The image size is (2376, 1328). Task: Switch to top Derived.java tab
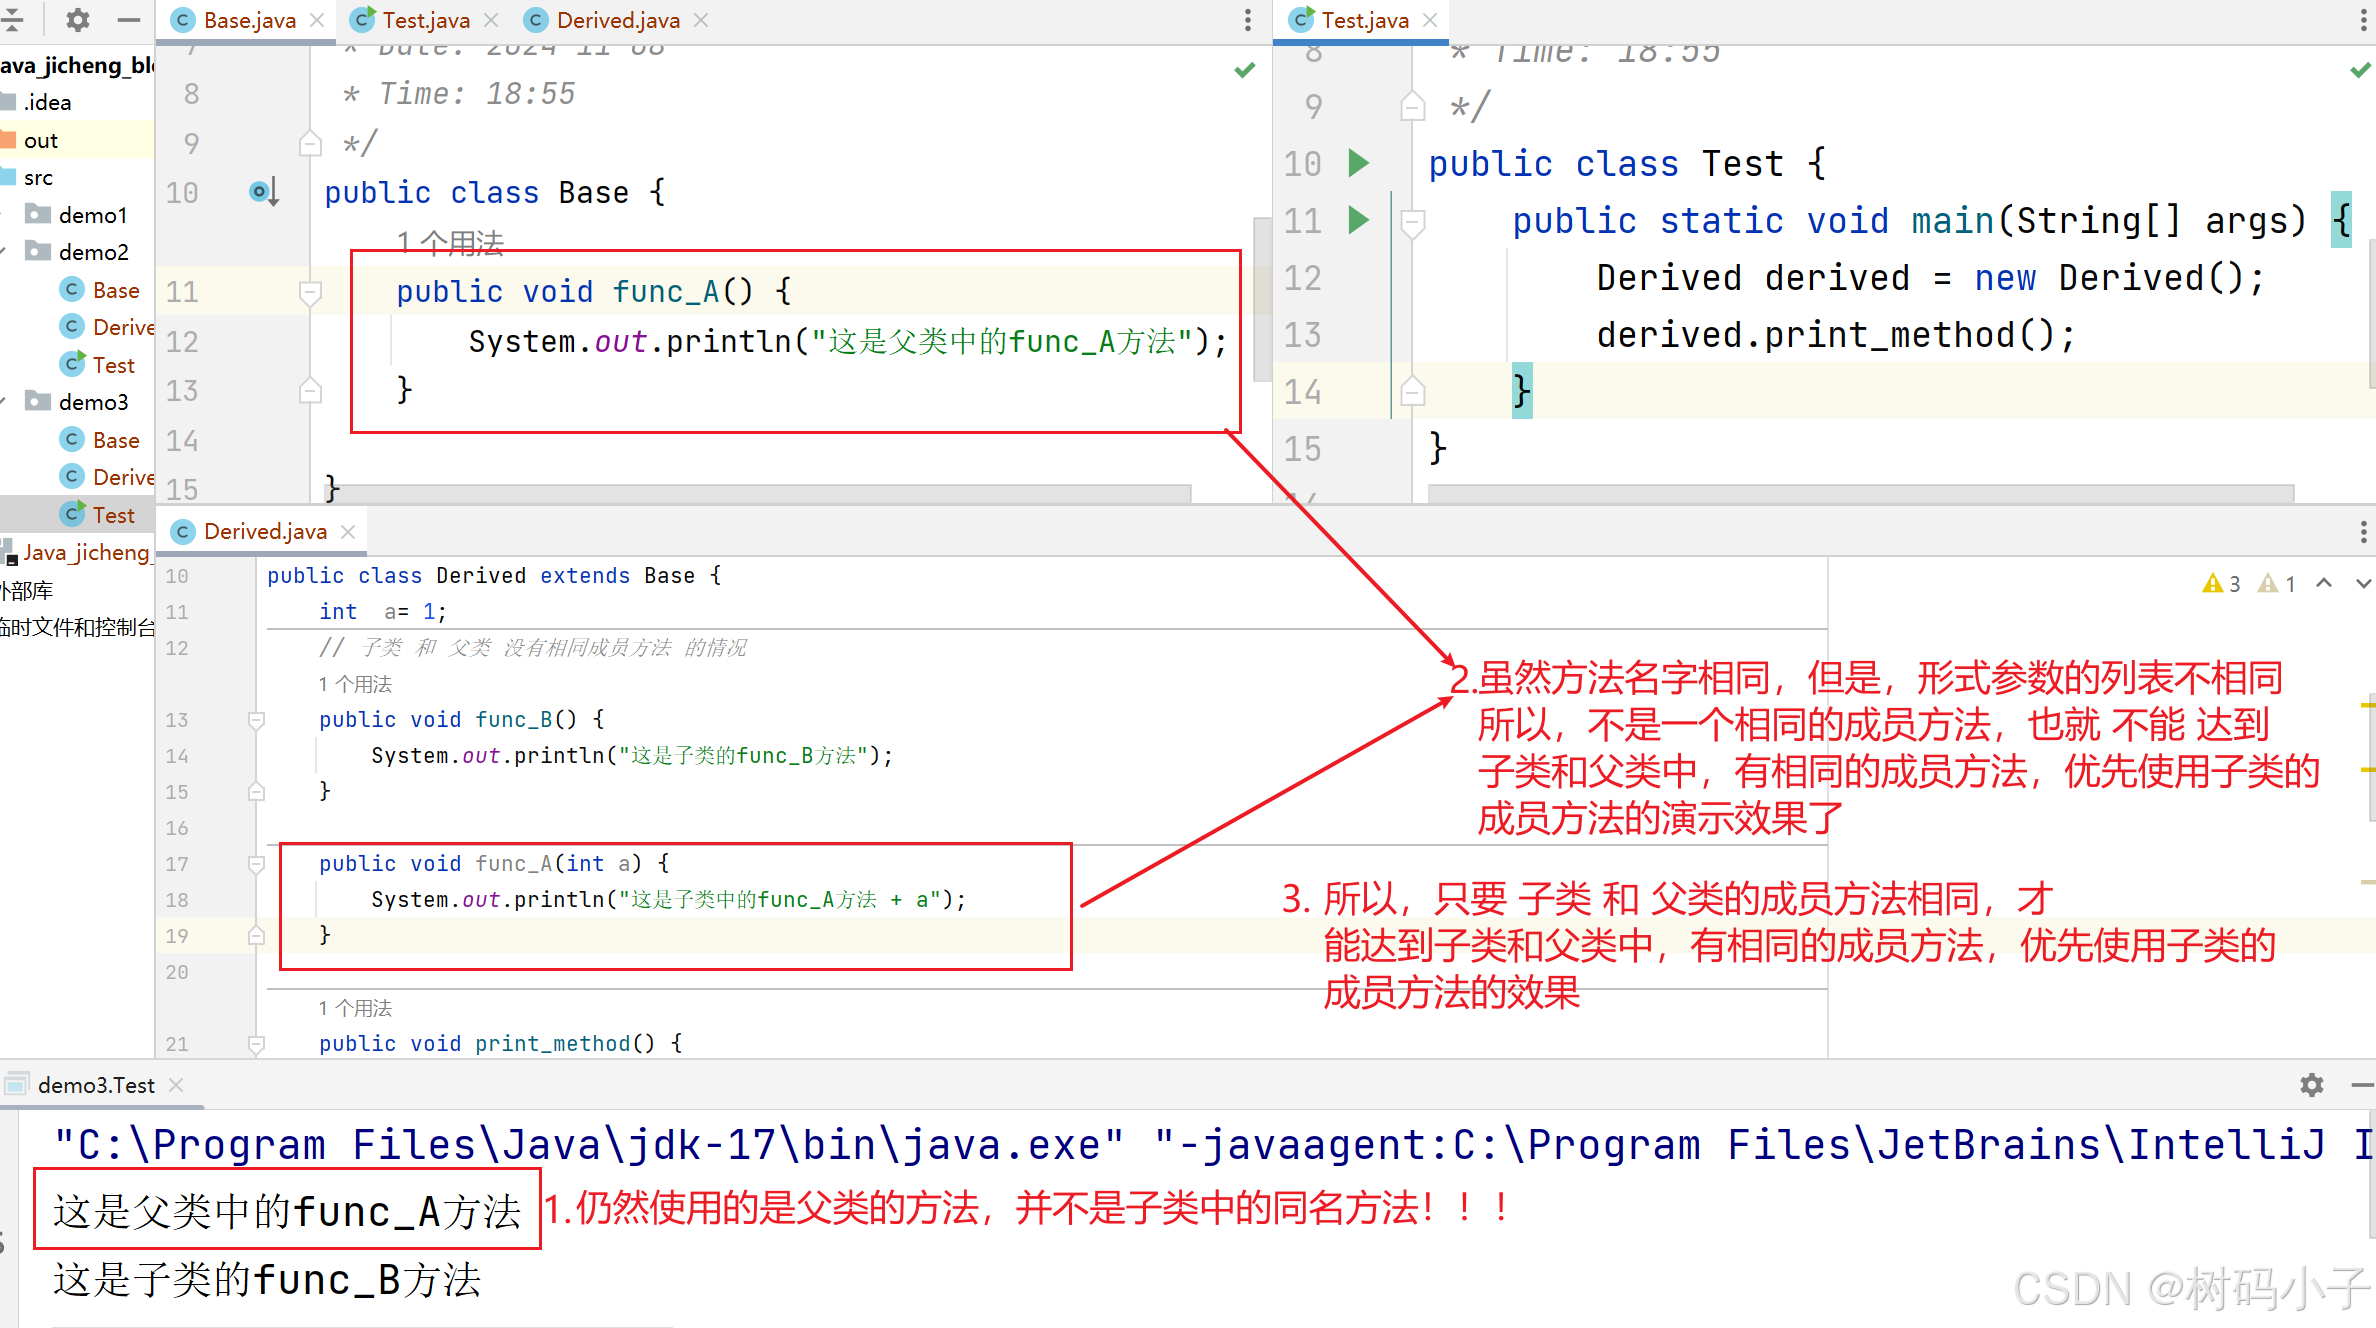pos(617,20)
